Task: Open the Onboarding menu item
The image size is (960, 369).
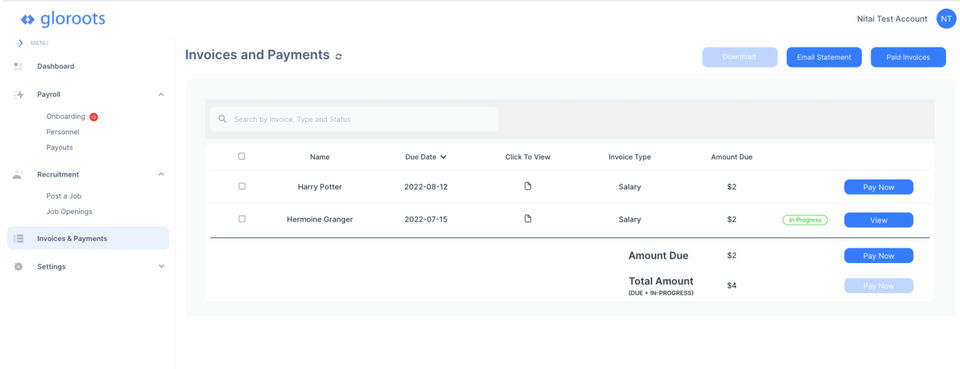Action: click(66, 116)
